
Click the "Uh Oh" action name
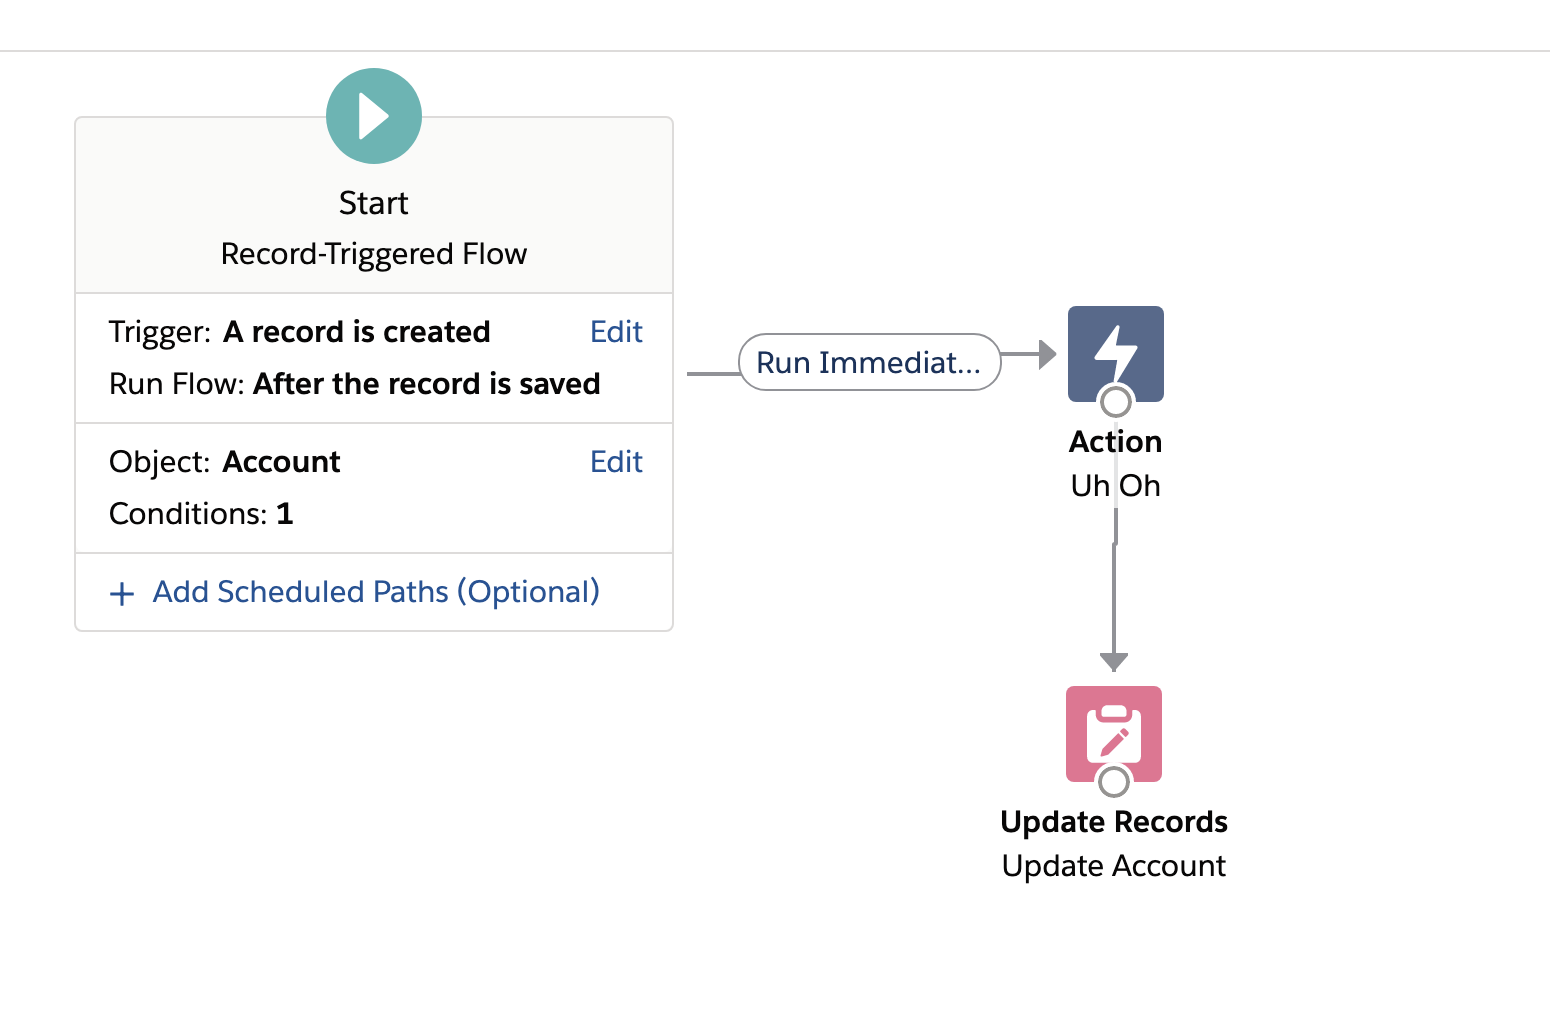[1115, 486]
